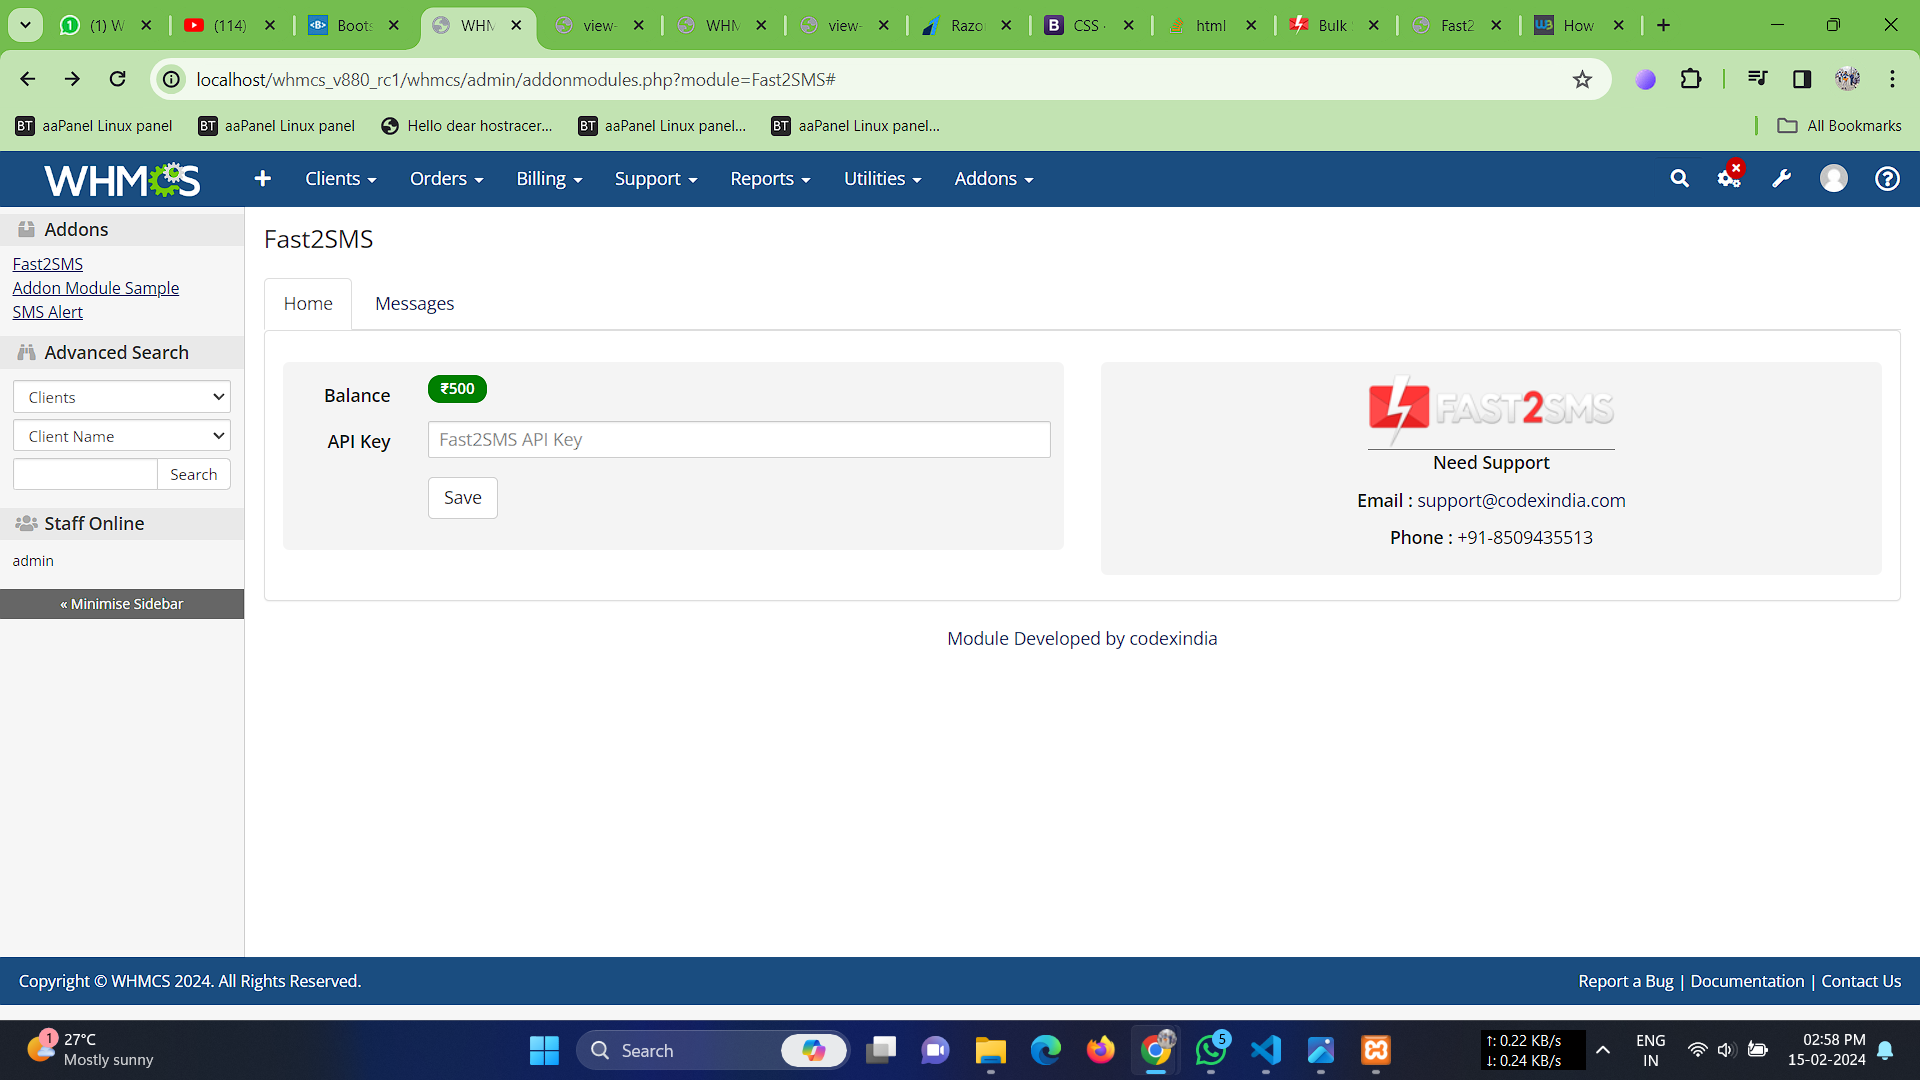Click the WHMCS search magnifier icon
1920x1080 pixels.
(1679, 179)
